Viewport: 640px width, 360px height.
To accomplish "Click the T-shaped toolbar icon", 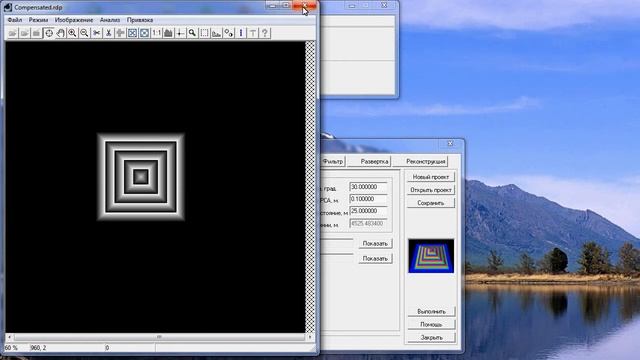I will click(253, 33).
